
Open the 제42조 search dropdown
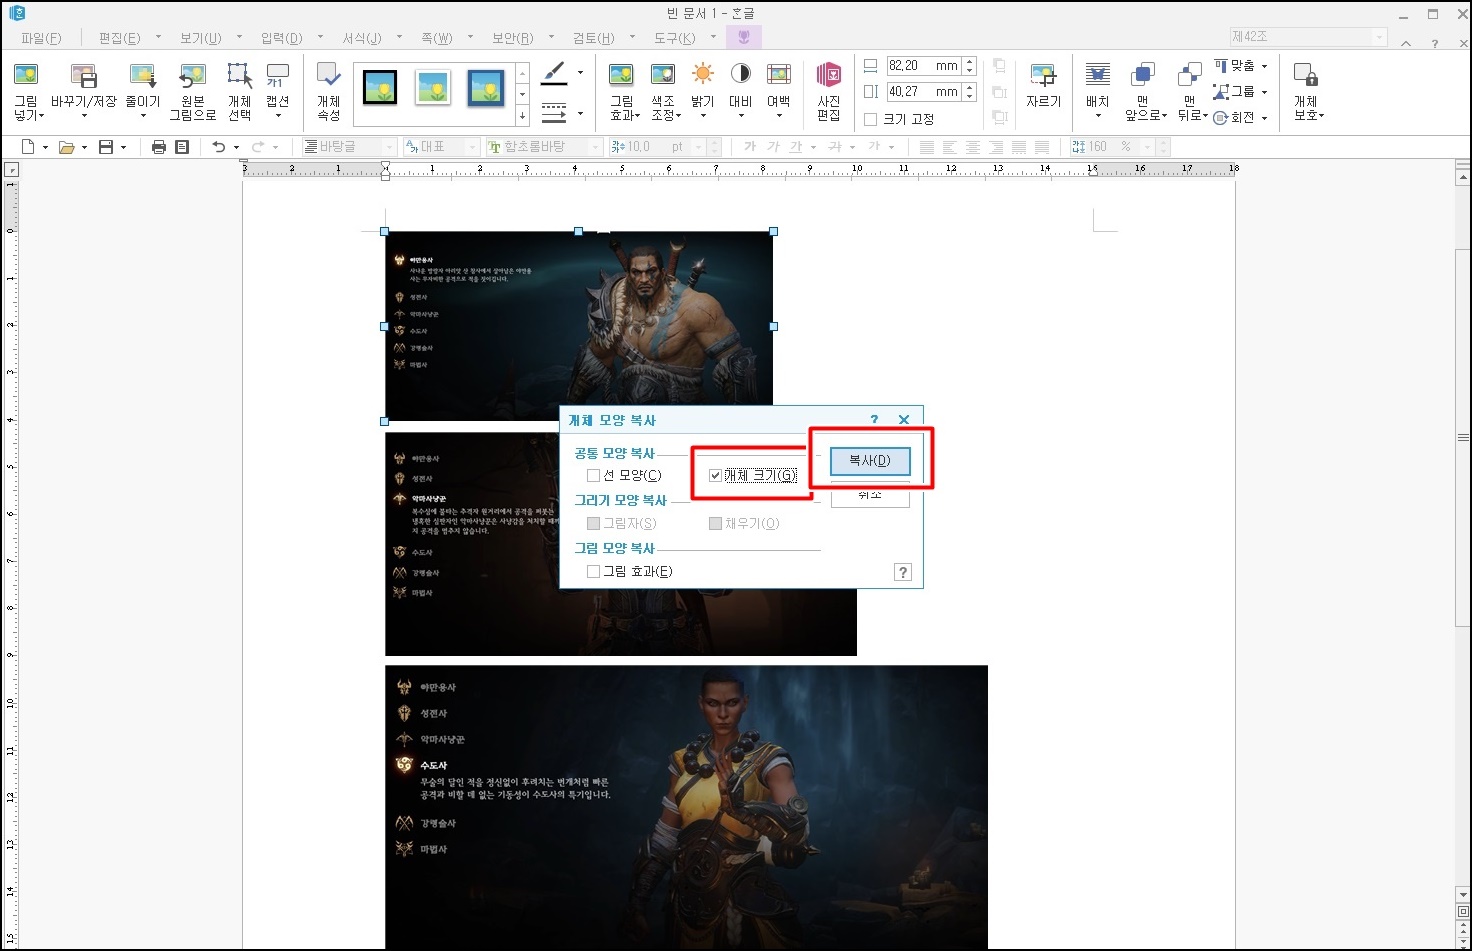click(1380, 37)
